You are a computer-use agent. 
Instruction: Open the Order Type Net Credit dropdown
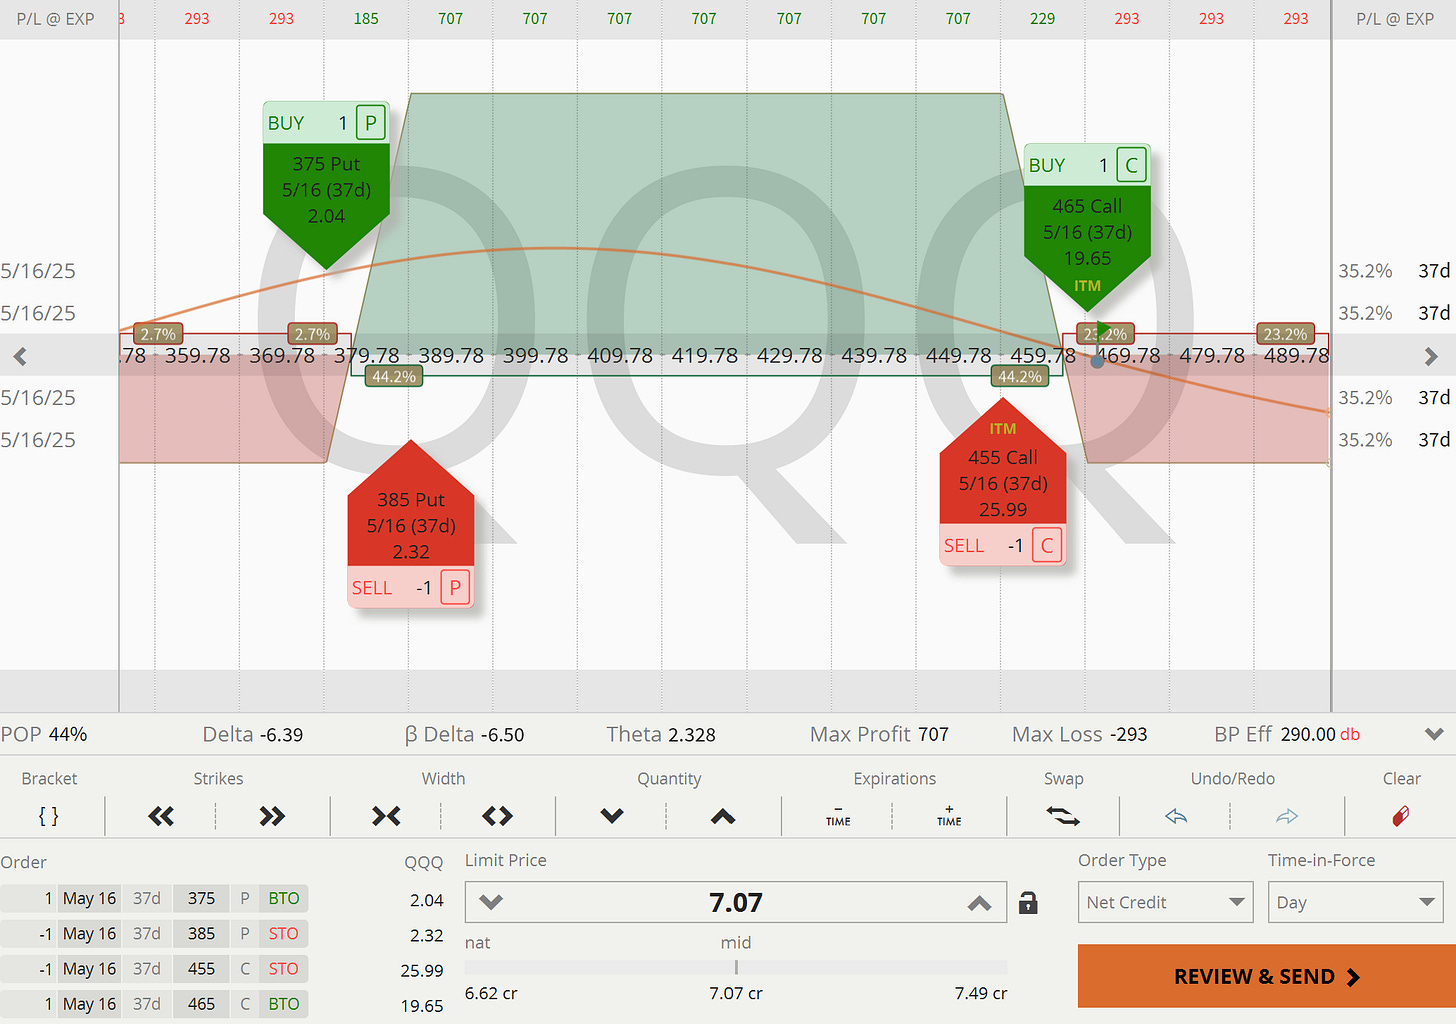coord(1166,902)
